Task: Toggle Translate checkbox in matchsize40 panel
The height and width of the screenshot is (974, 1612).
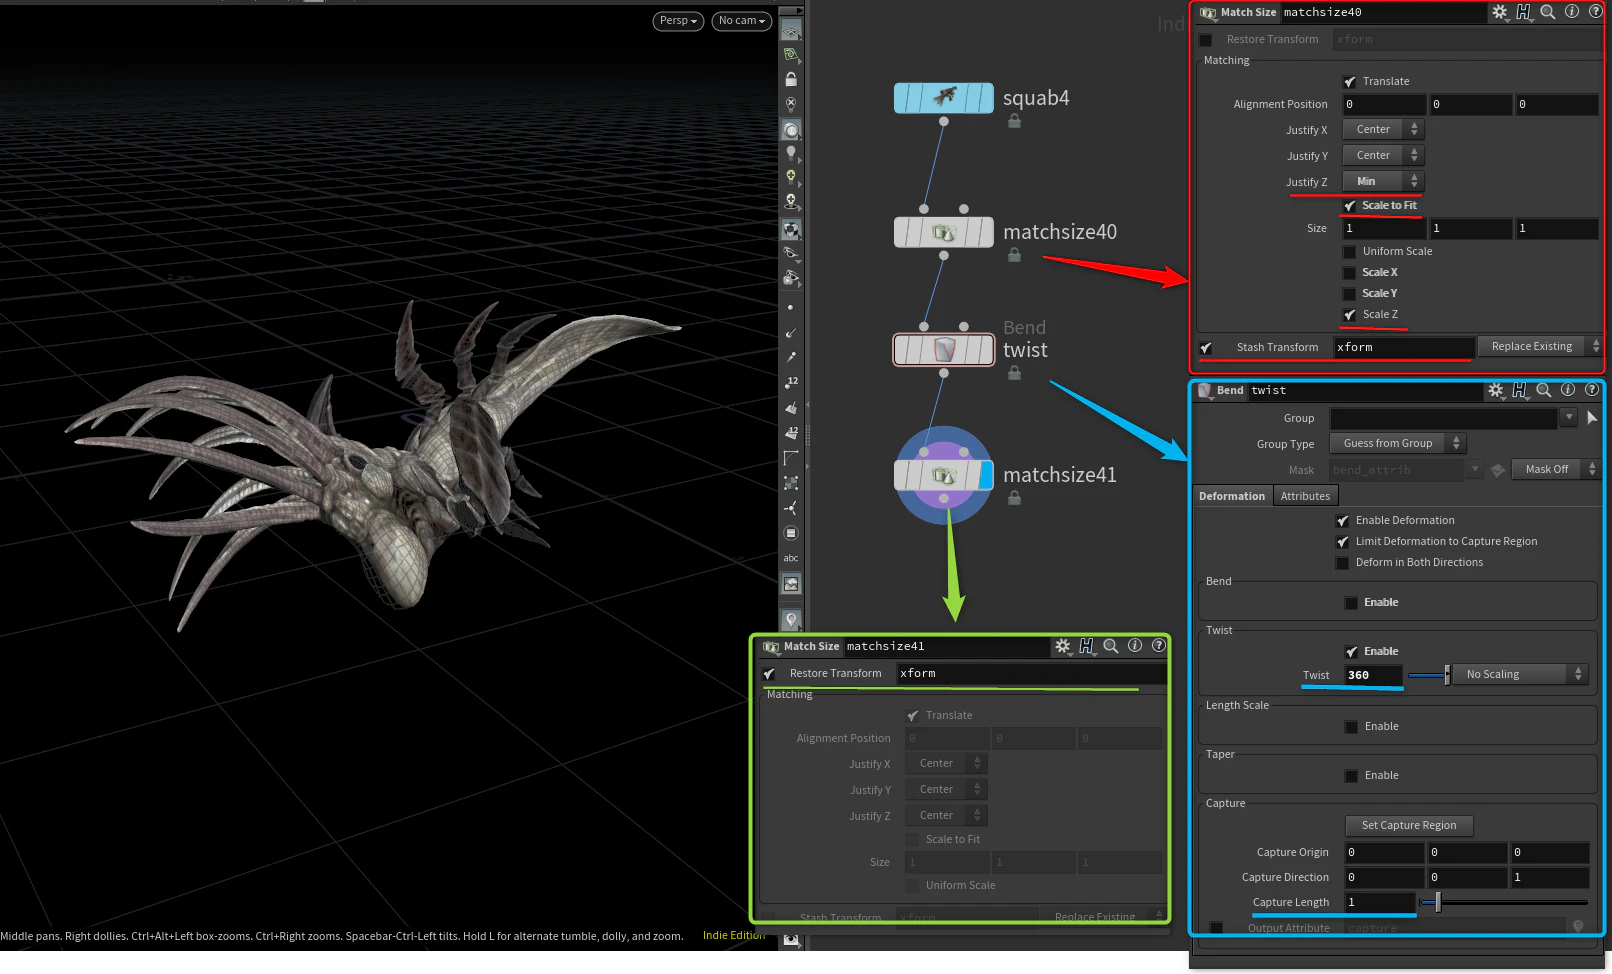Action: (x=1350, y=82)
